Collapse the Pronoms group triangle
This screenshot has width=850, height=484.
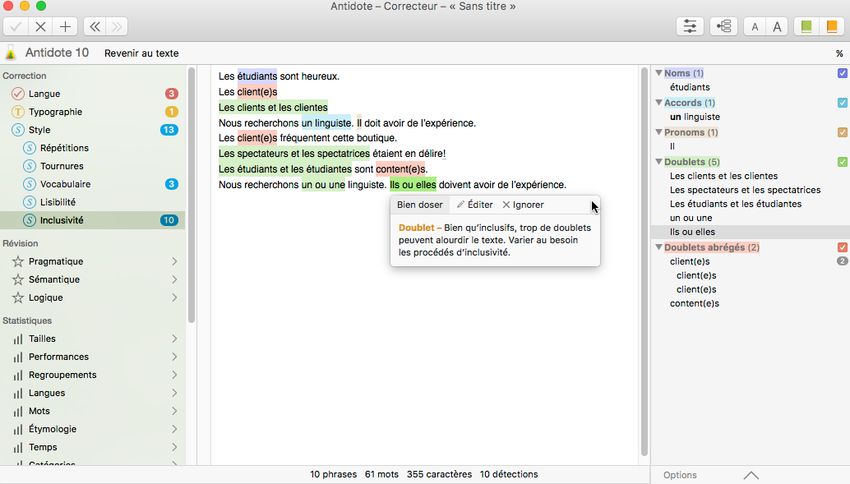(x=659, y=132)
